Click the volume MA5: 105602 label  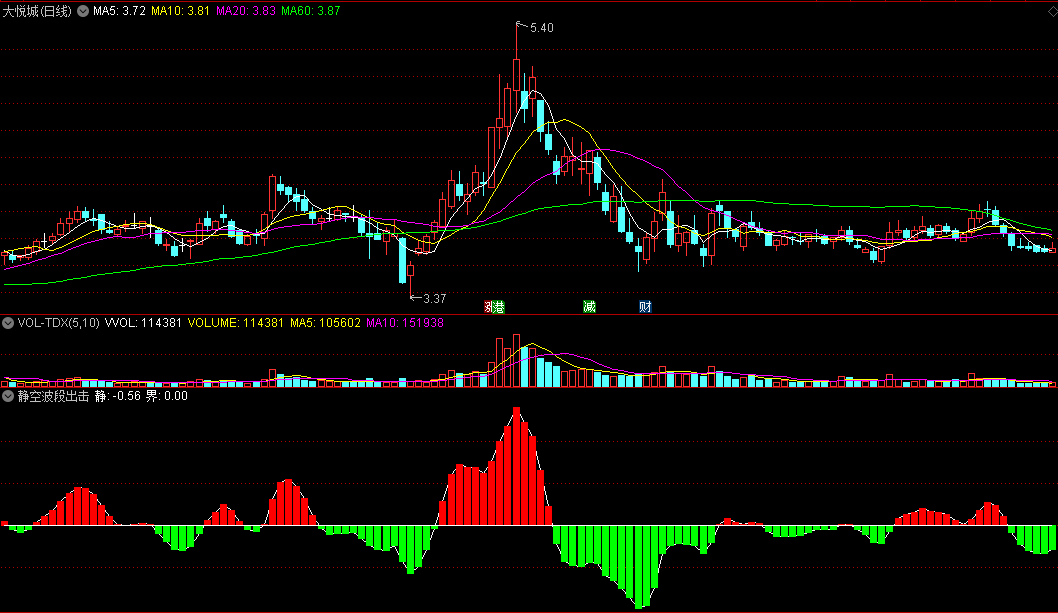click(x=325, y=323)
